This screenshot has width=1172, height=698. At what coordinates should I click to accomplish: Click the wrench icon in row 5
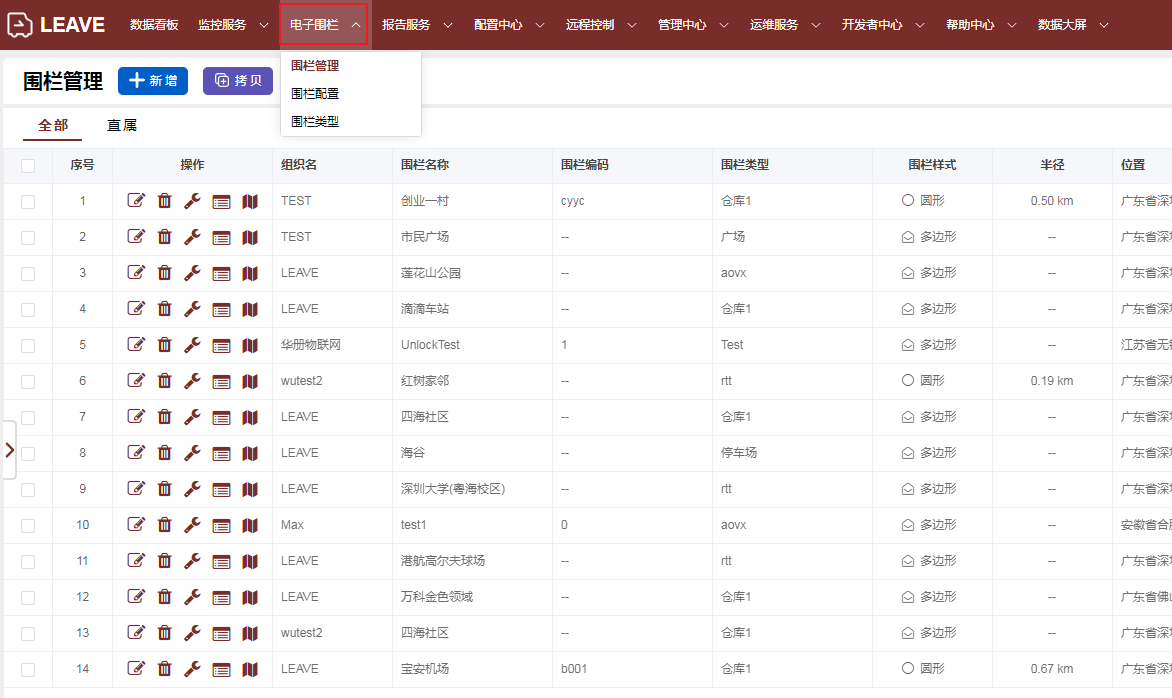[x=192, y=345]
